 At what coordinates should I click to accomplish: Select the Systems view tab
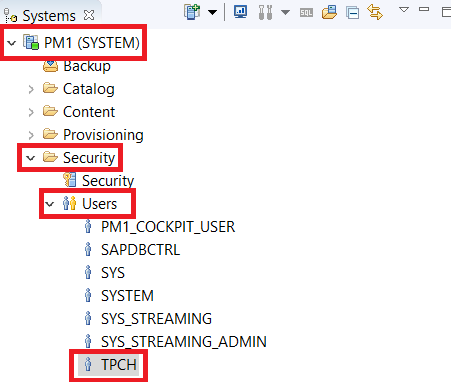[x=49, y=16]
